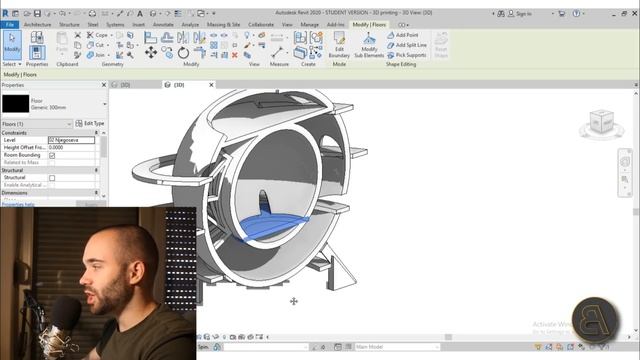Open the View ribbon tab

287,25
